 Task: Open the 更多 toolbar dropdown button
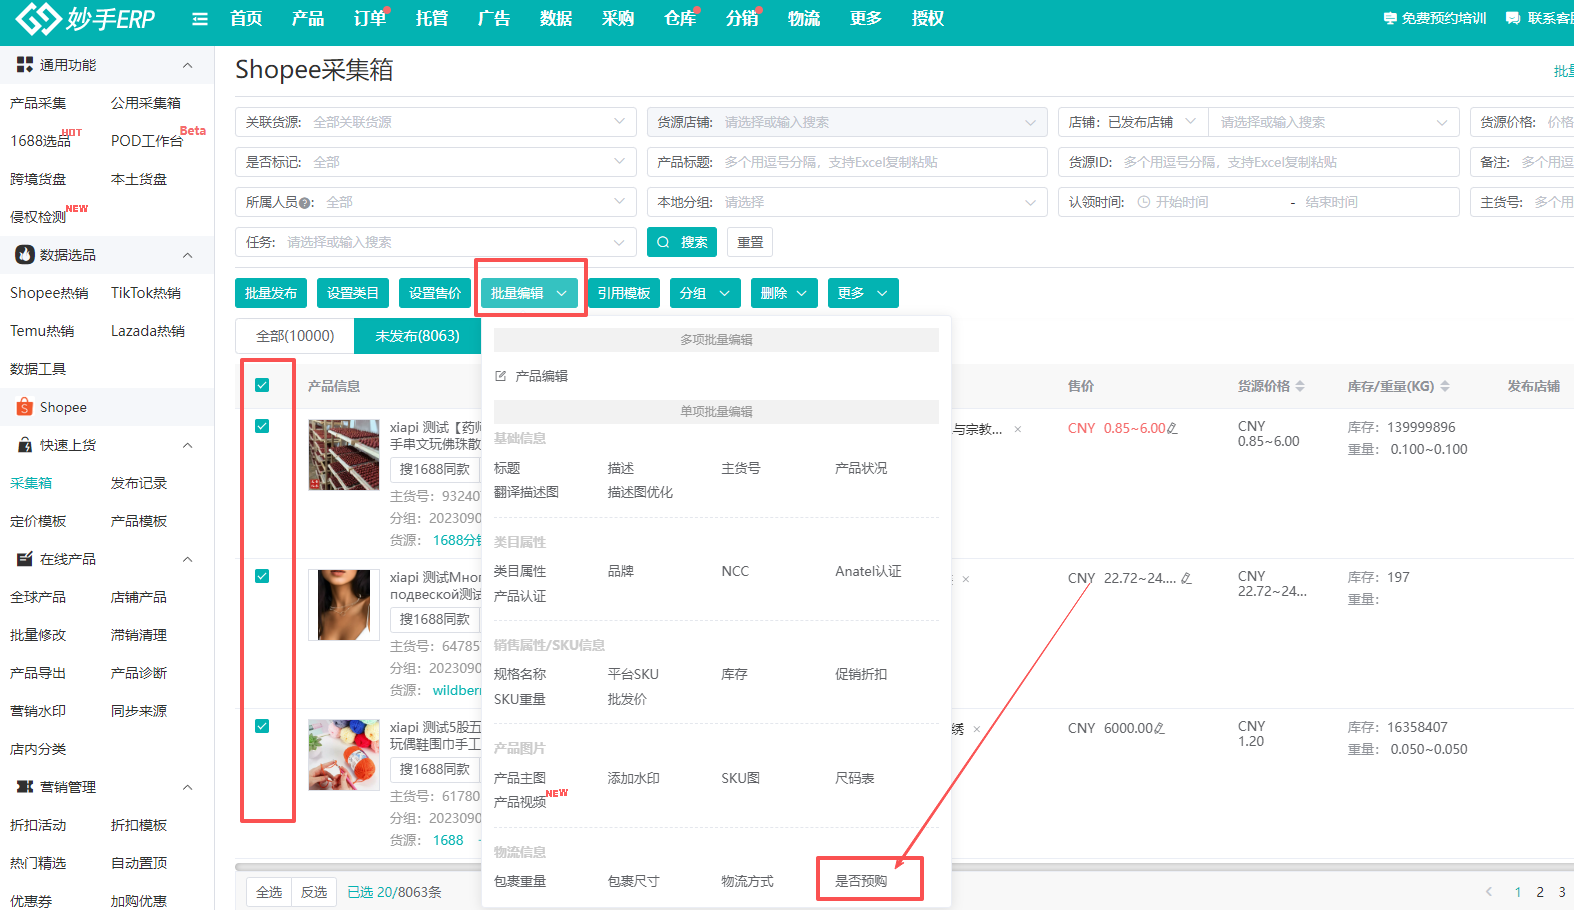(x=863, y=293)
